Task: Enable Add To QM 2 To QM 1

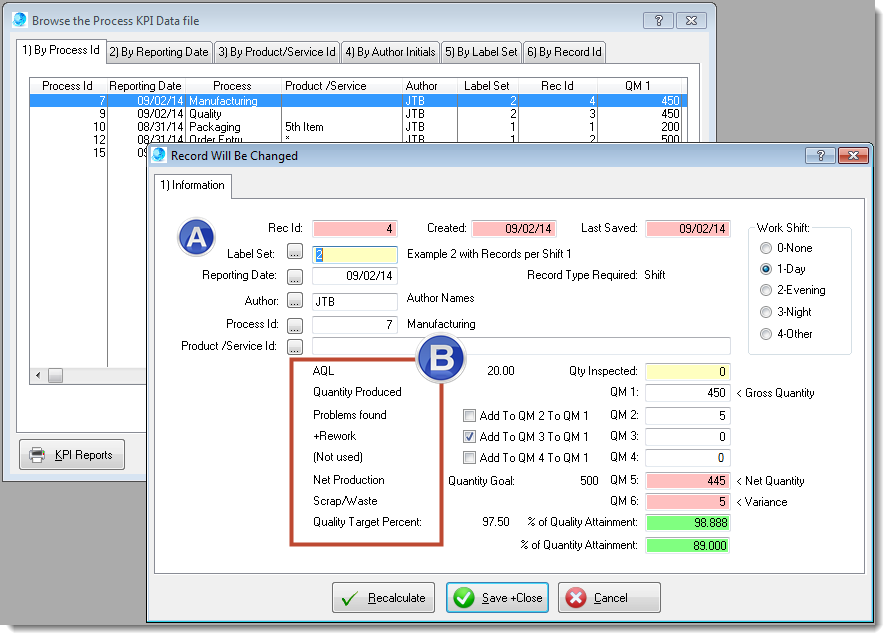Action: (469, 415)
